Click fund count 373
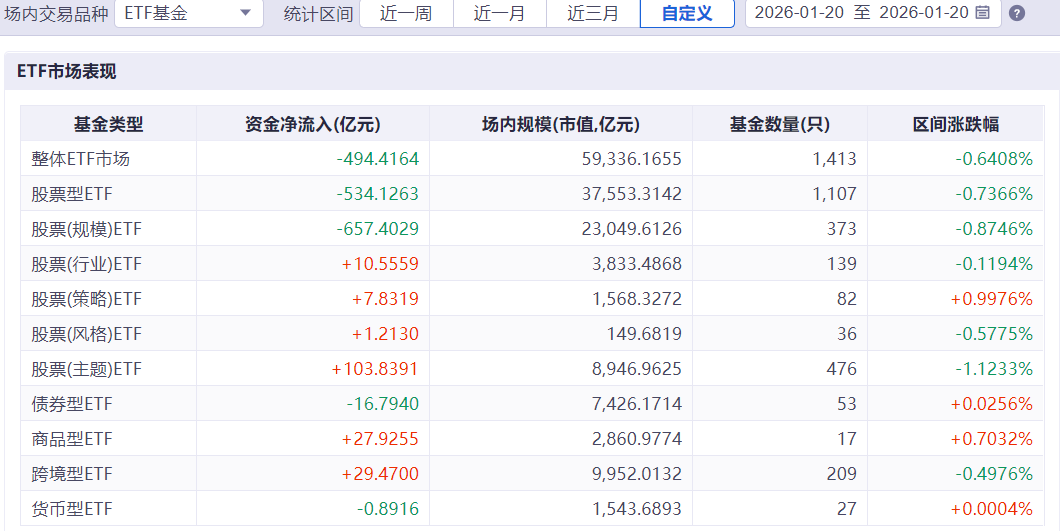This screenshot has height=531, width=1060. pos(842,229)
